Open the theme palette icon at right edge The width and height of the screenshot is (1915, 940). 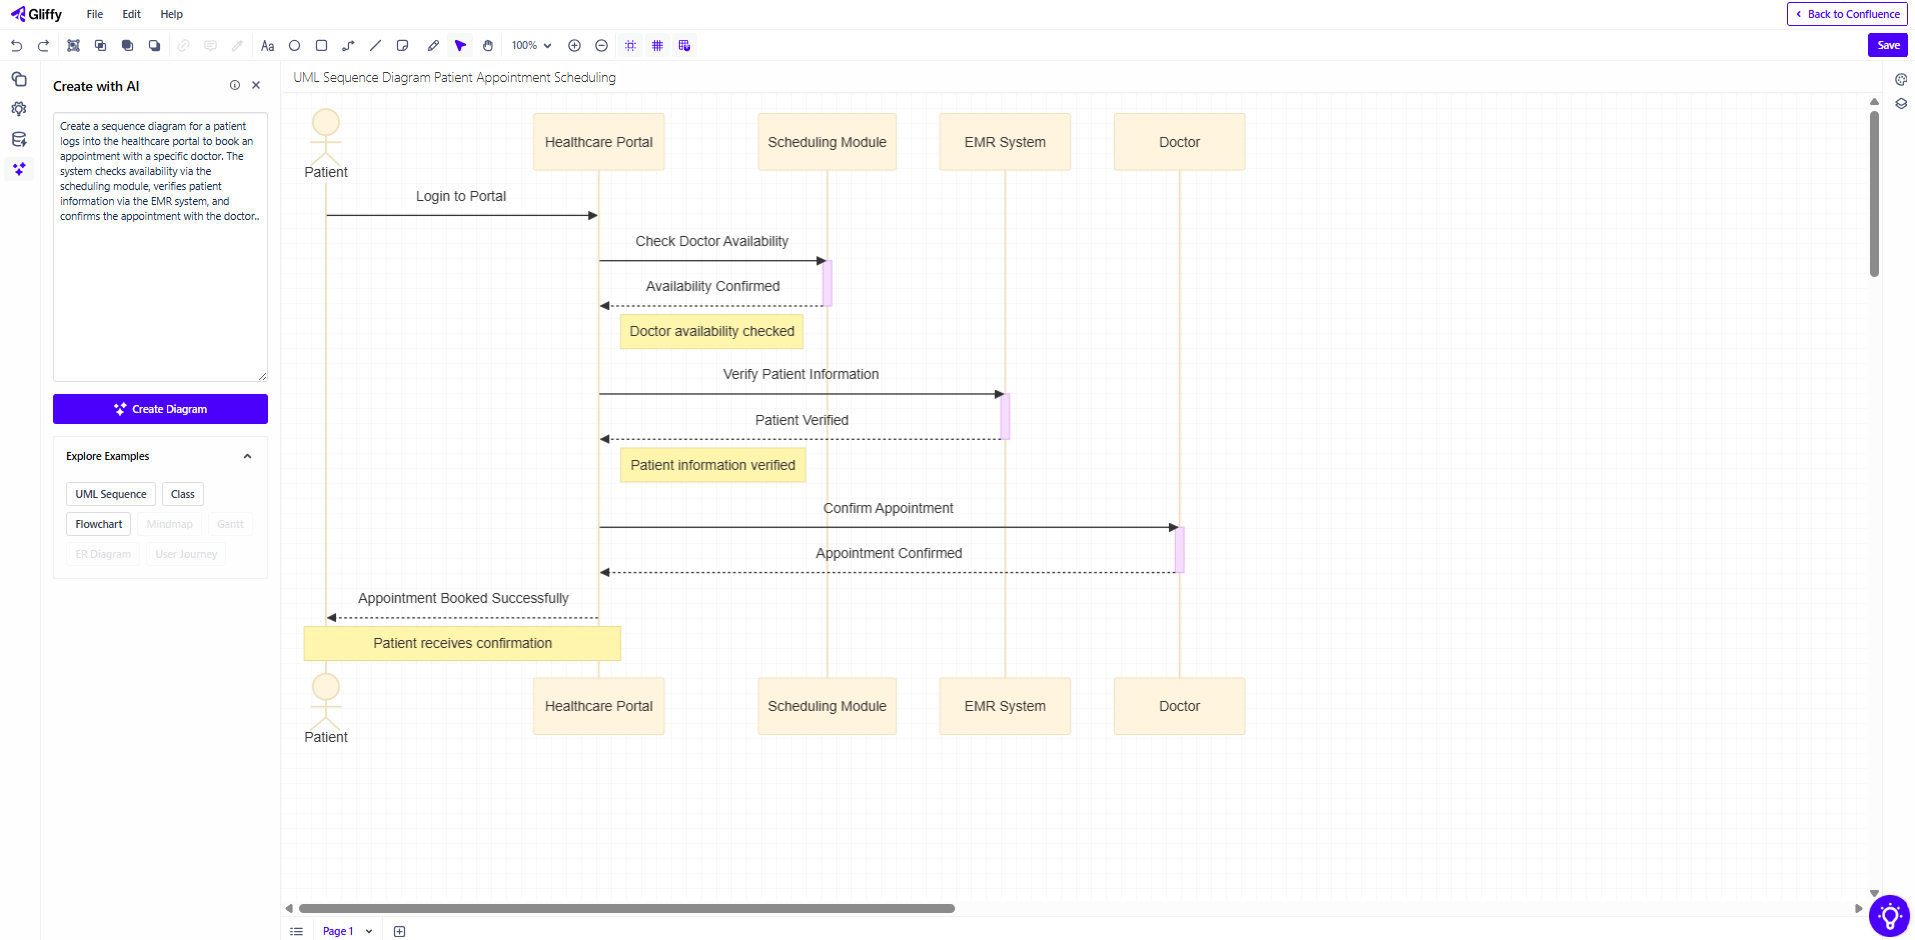pos(1901,80)
